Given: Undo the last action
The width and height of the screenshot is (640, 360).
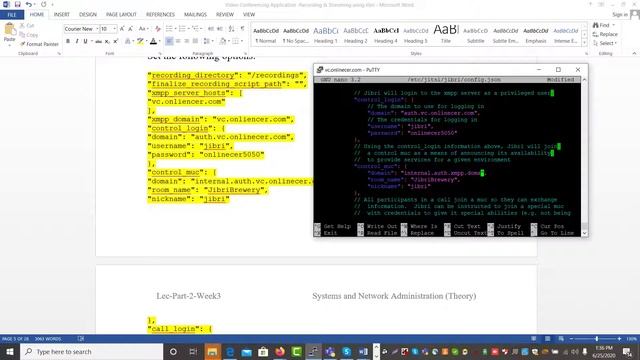Looking at the screenshot, I should [x=28, y=4].
